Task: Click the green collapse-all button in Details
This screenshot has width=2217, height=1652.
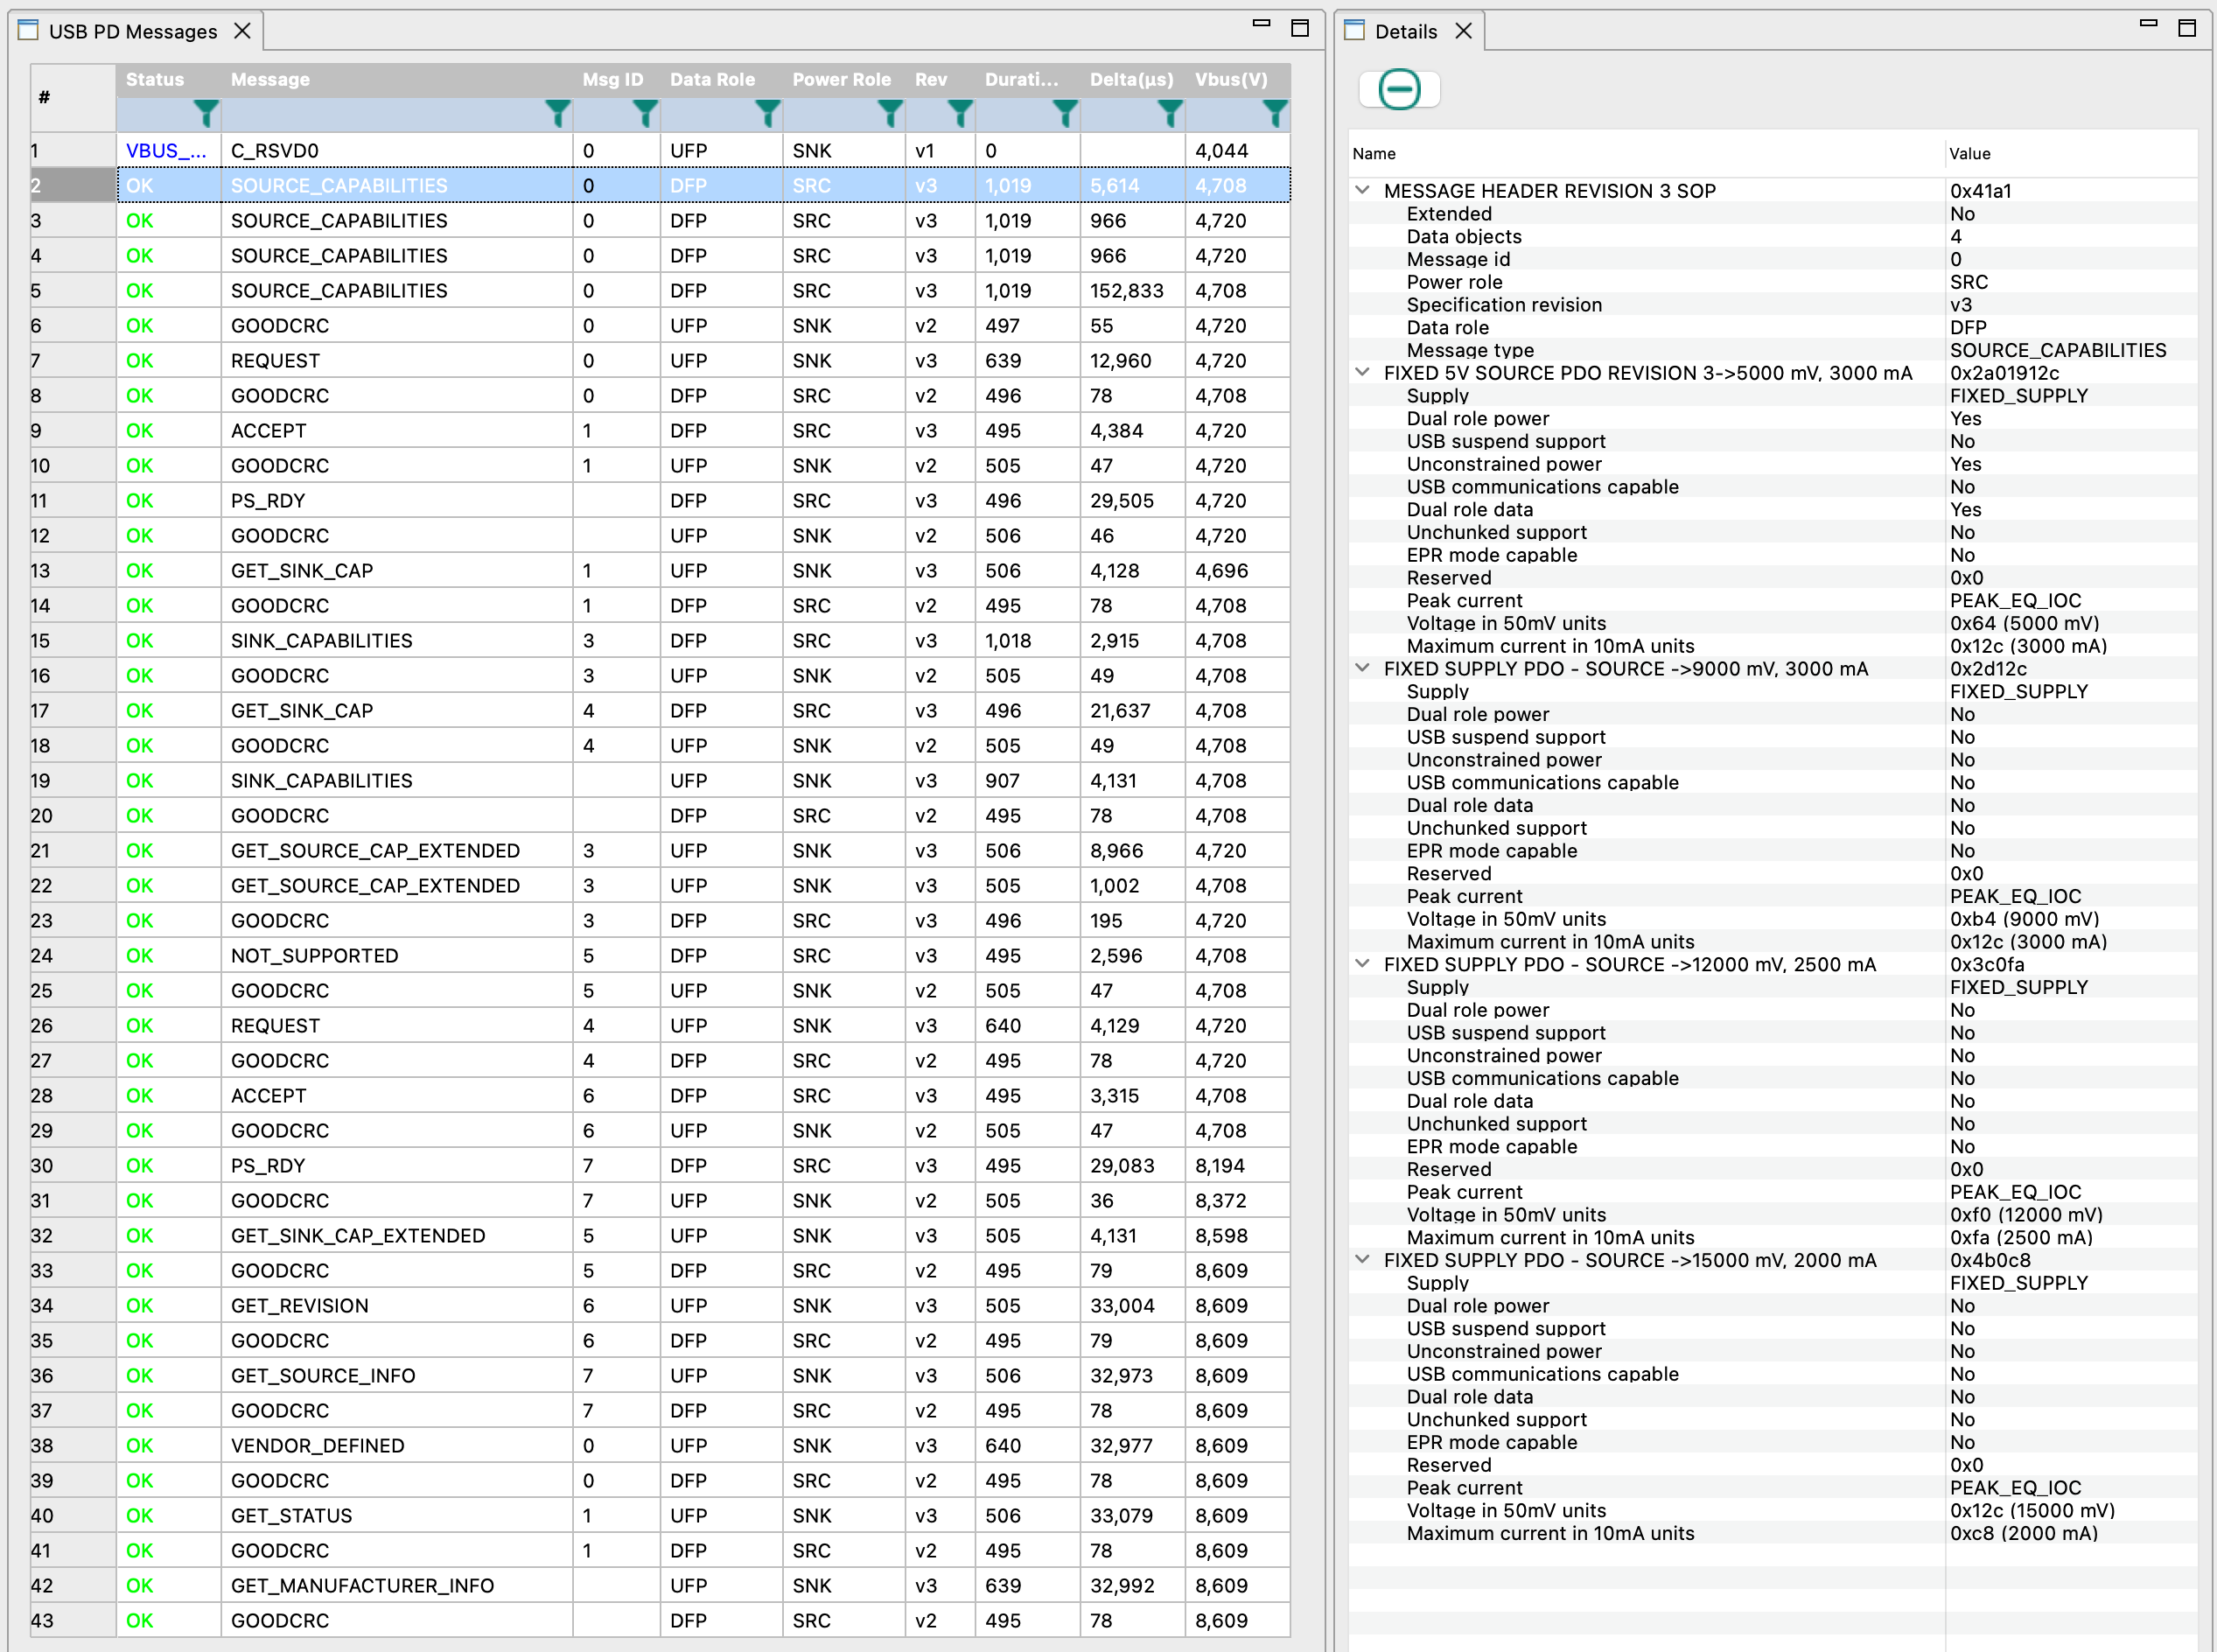Action: [x=1398, y=89]
